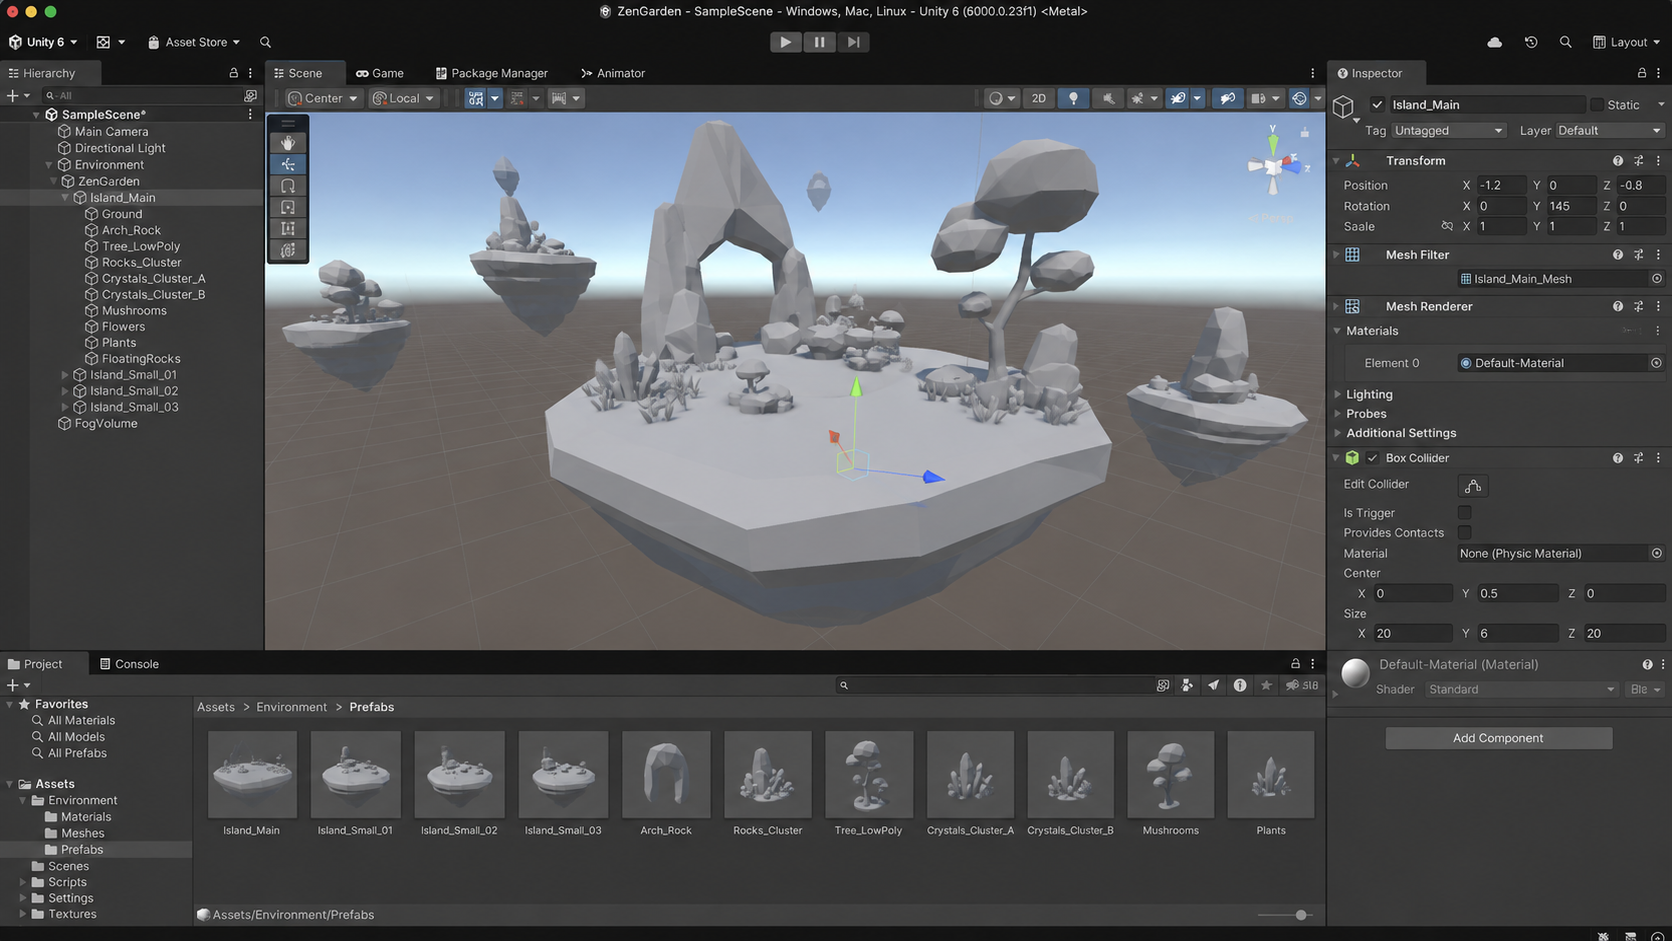
Task: Toggle scene audio mute button
Action: click(x=1108, y=98)
